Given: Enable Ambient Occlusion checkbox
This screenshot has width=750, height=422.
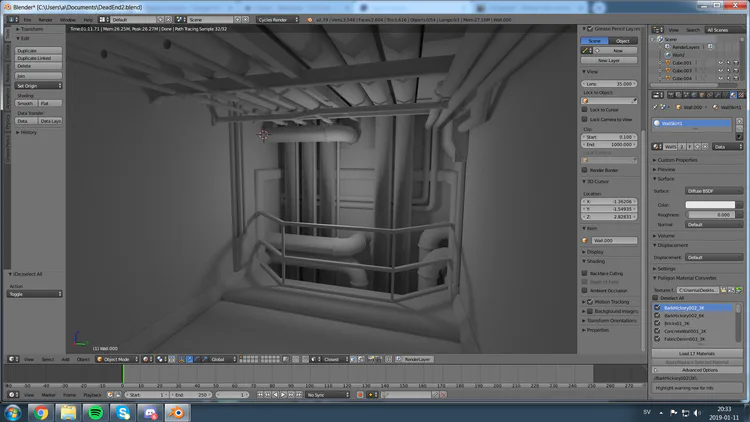Looking at the screenshot, I should click(x=585, y=290).
